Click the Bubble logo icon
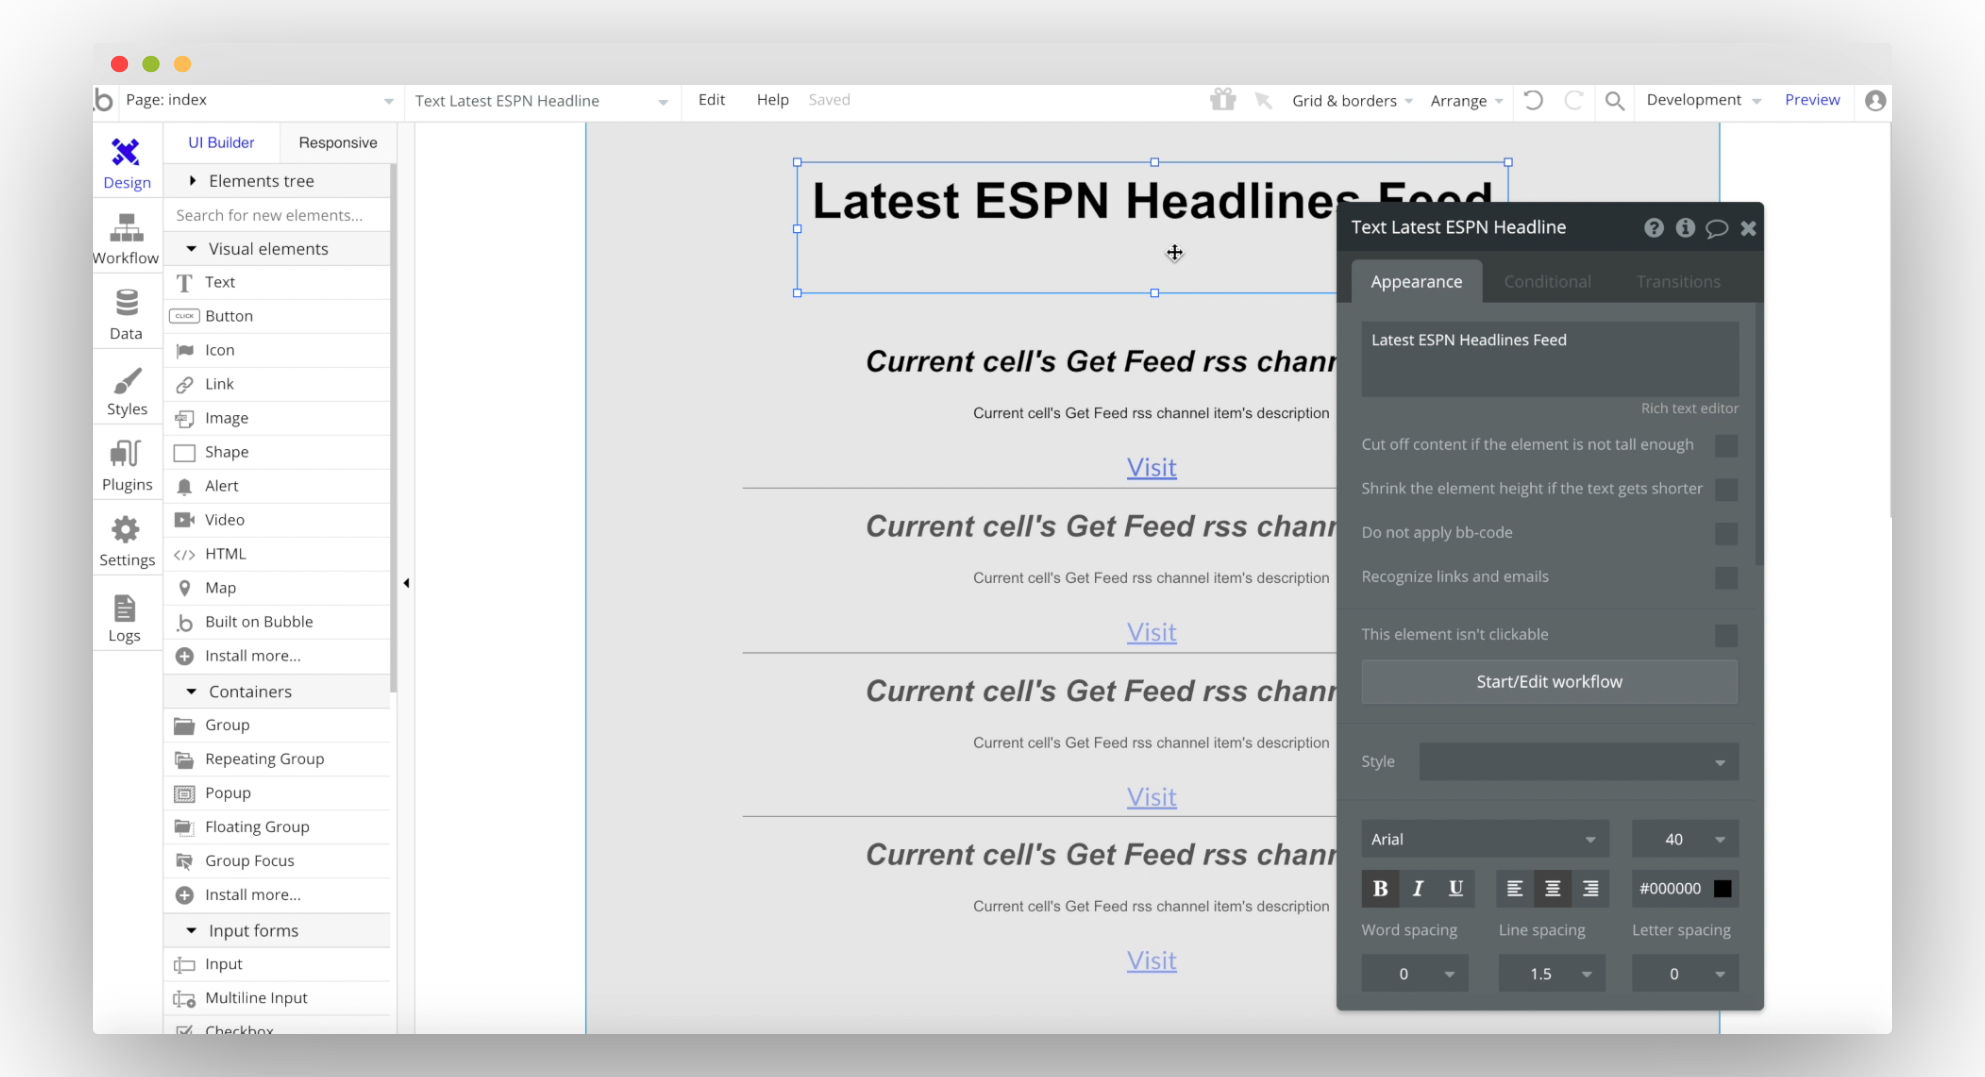This screenshot has width=1985, height=1077. pyautogui.click(x=104, y=100)
